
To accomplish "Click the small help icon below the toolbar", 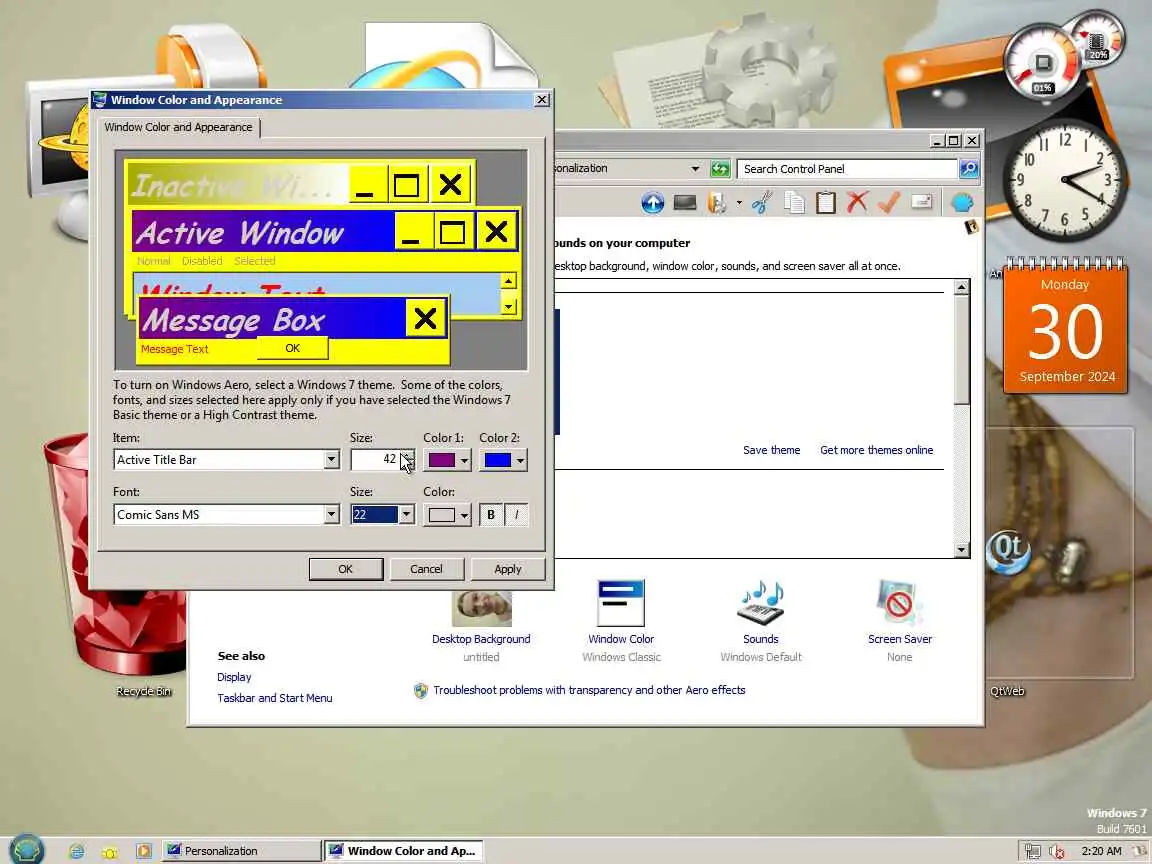I will coord(971,226).
